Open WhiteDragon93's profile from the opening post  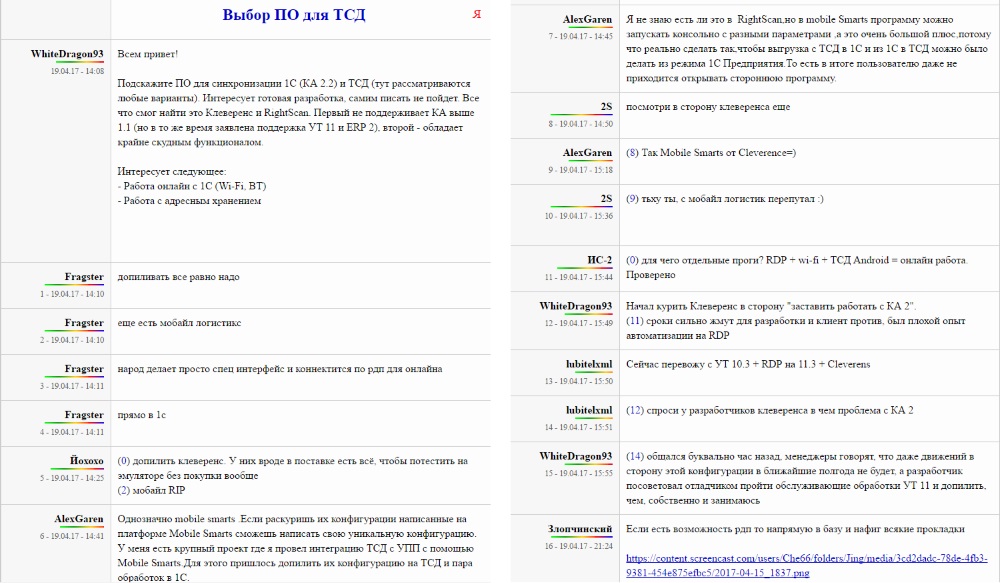tap(67, 54)
